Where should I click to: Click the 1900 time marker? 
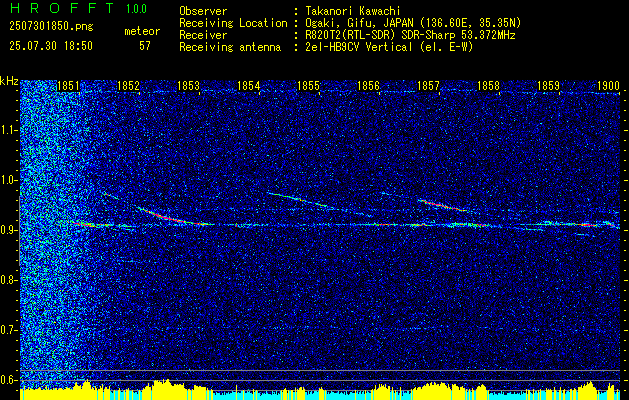[609, 86]
